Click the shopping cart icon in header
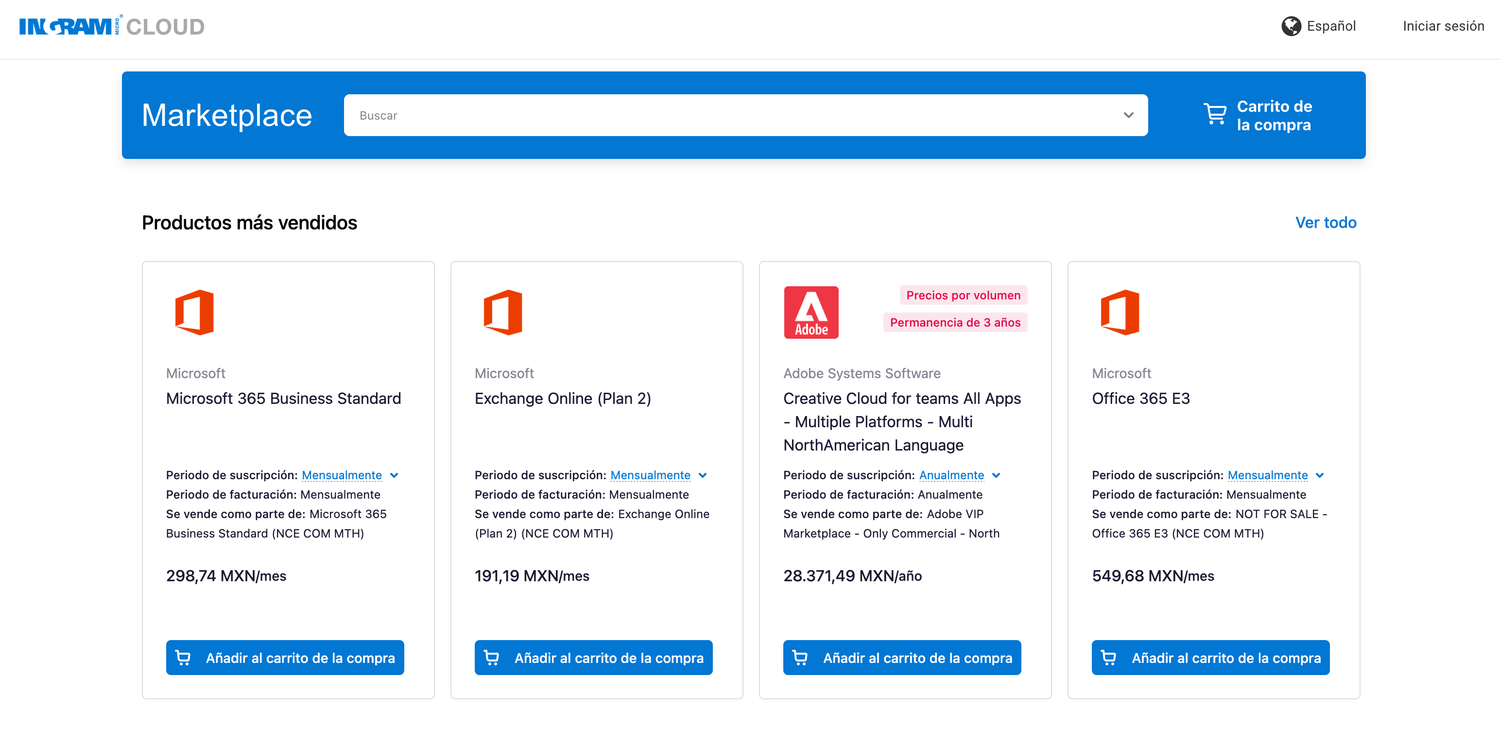The image size is (1500, 747). (1215, 115)
